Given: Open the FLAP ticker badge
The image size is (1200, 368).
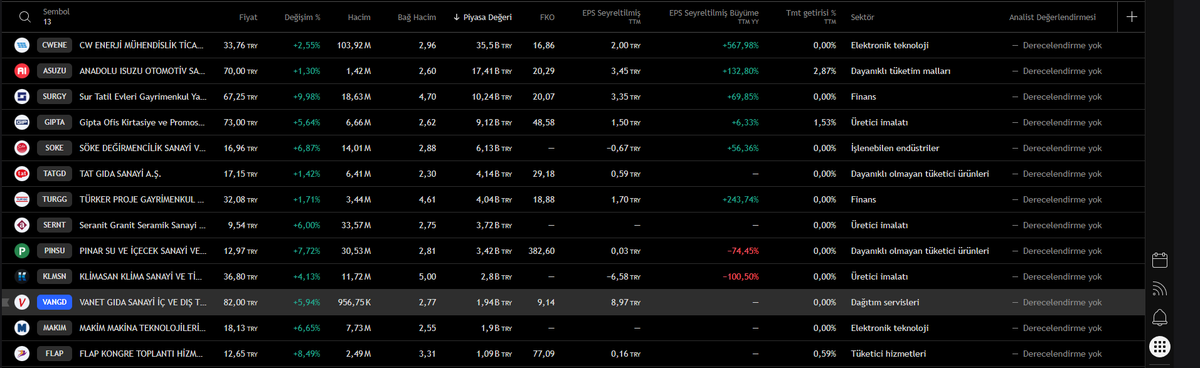Looking at the screenshot, I should pyautogui.click(x=53, y=353).
